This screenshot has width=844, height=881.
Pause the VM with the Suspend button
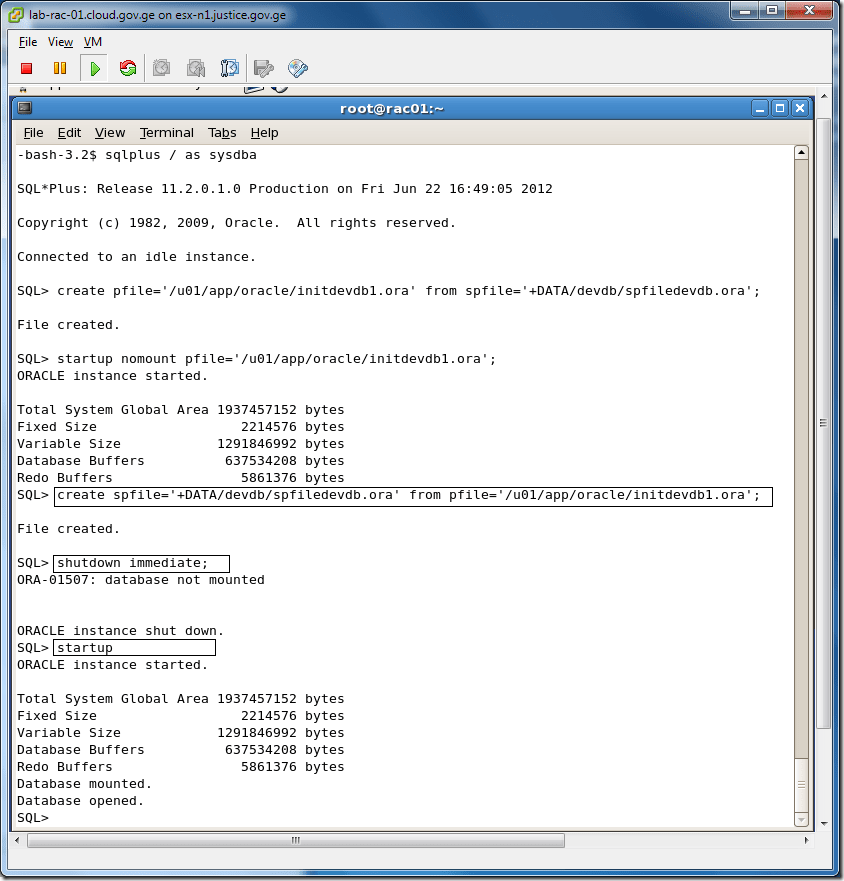tap(60, 68)
